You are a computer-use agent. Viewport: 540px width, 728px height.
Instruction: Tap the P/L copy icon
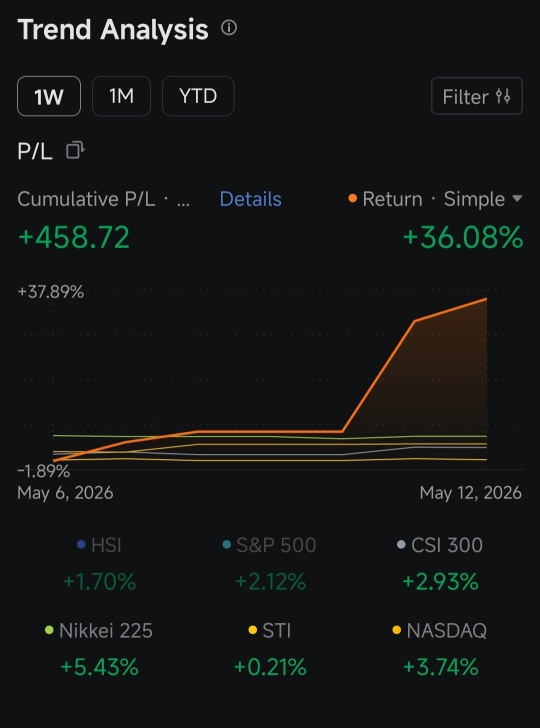pyautogui.click(x=75, y=150)
